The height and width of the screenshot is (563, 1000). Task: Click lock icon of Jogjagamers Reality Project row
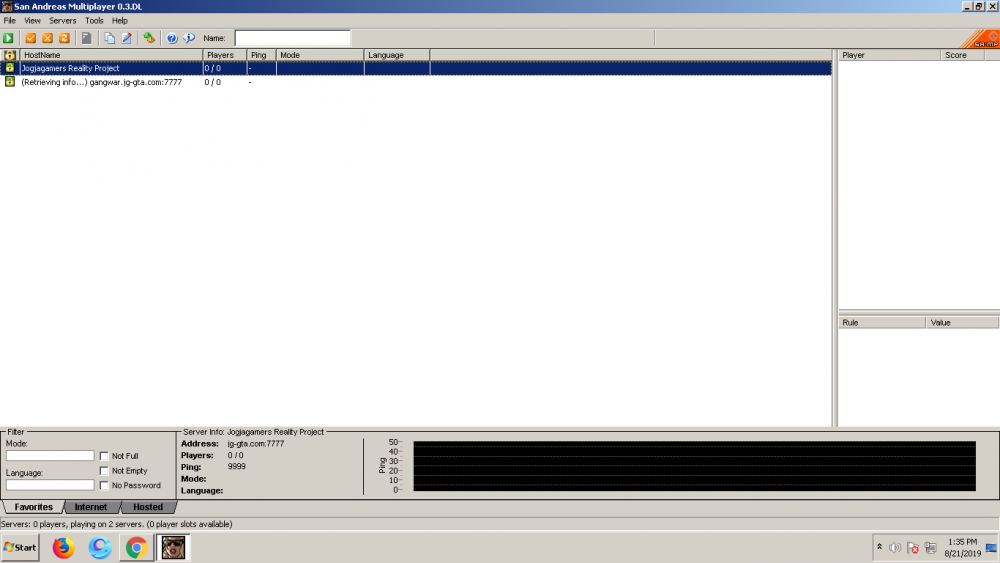[x=10, y=68]
